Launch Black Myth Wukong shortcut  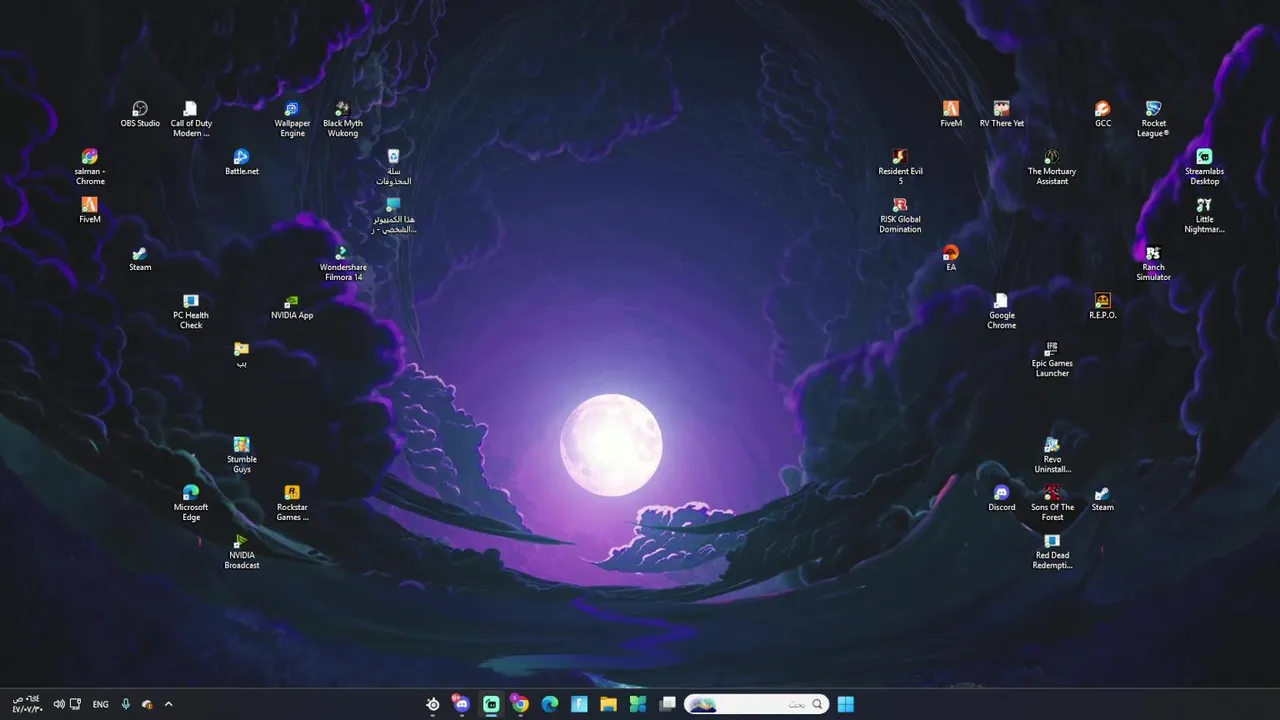point(342,119)
